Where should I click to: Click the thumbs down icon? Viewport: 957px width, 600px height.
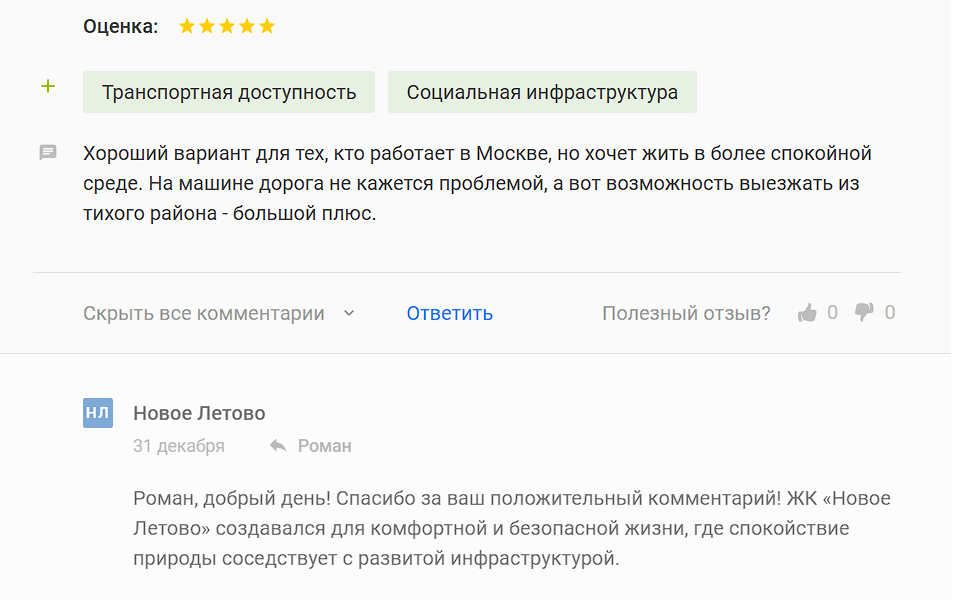(864, 313)
